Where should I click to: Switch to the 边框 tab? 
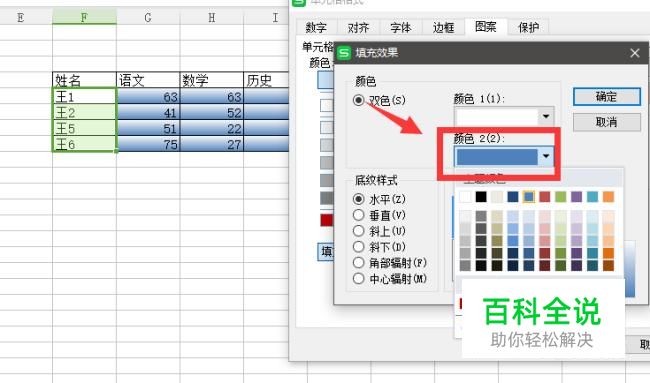pyautogui.click(x=443, y=28)
